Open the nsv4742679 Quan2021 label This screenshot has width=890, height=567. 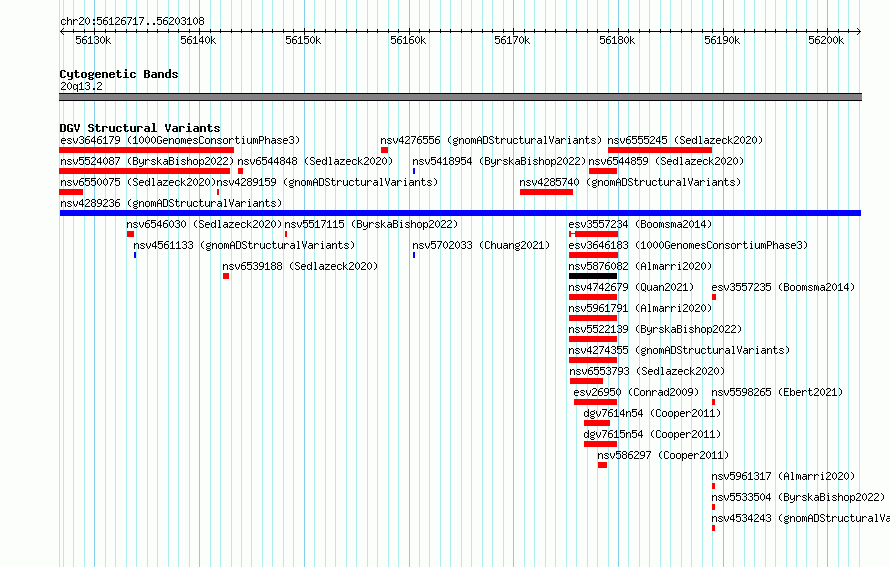(631, 287)
